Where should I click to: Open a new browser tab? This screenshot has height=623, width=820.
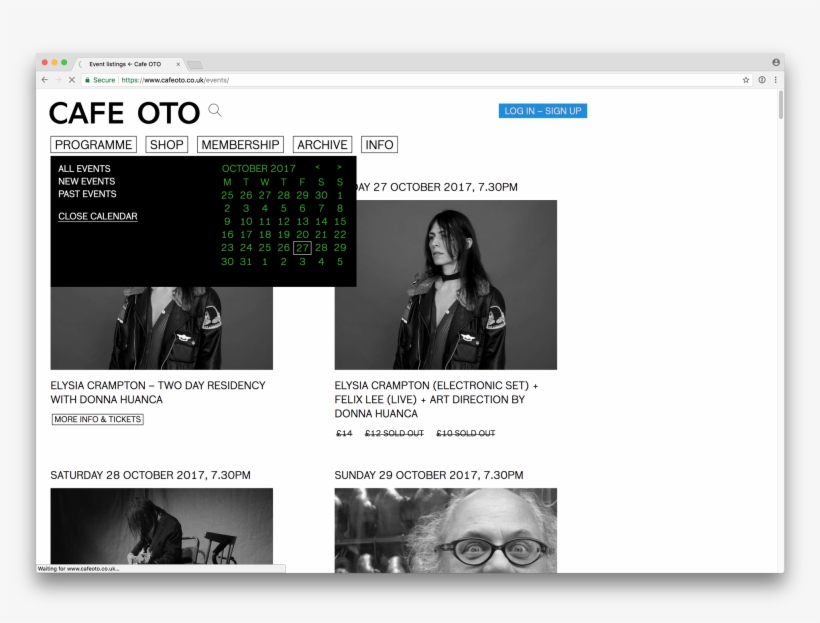click(x=195, y=65)
